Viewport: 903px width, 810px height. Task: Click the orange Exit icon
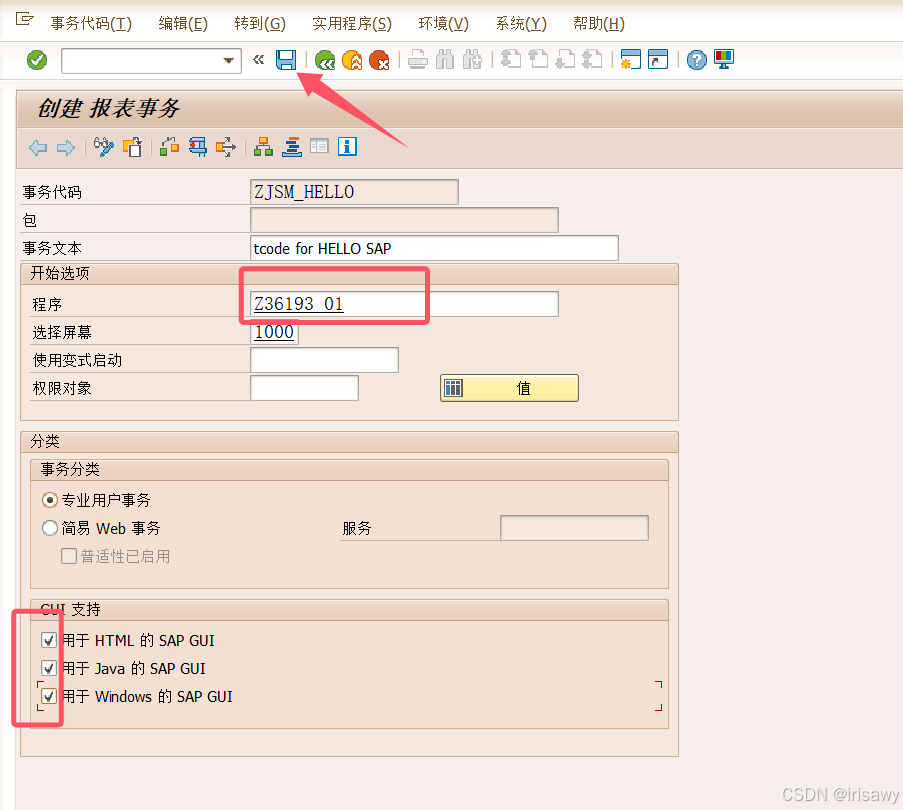(x=352, y=60)
